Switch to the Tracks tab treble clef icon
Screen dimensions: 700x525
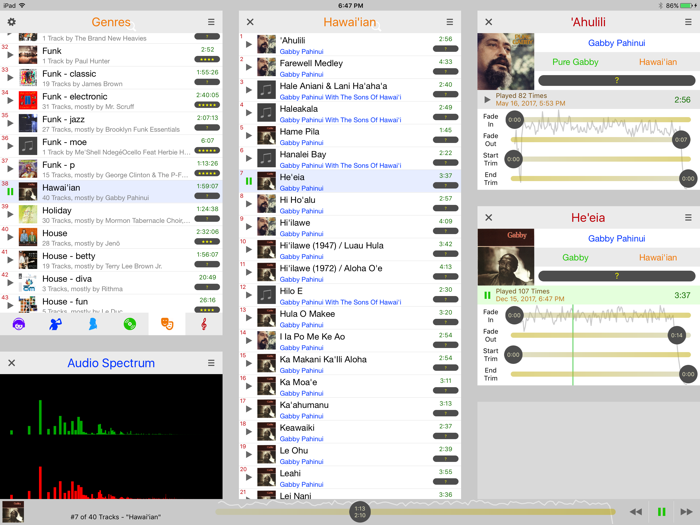[204, 324]
